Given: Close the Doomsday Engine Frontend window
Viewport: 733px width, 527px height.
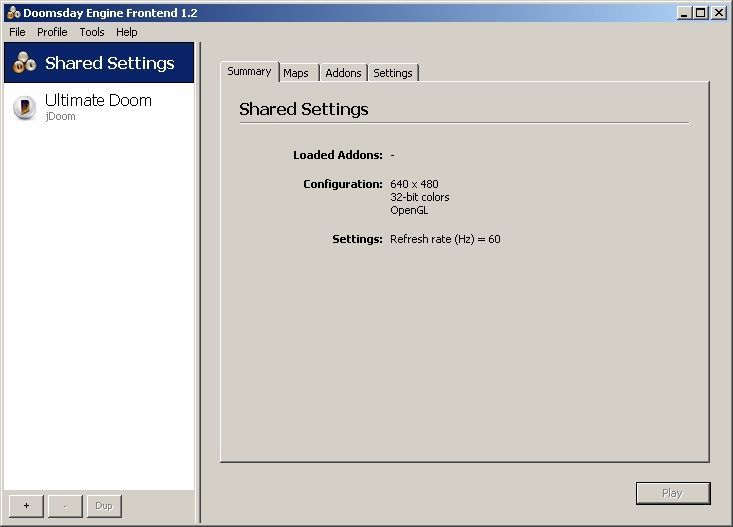Looking at the screenshot, I should [x=718, y=13].
